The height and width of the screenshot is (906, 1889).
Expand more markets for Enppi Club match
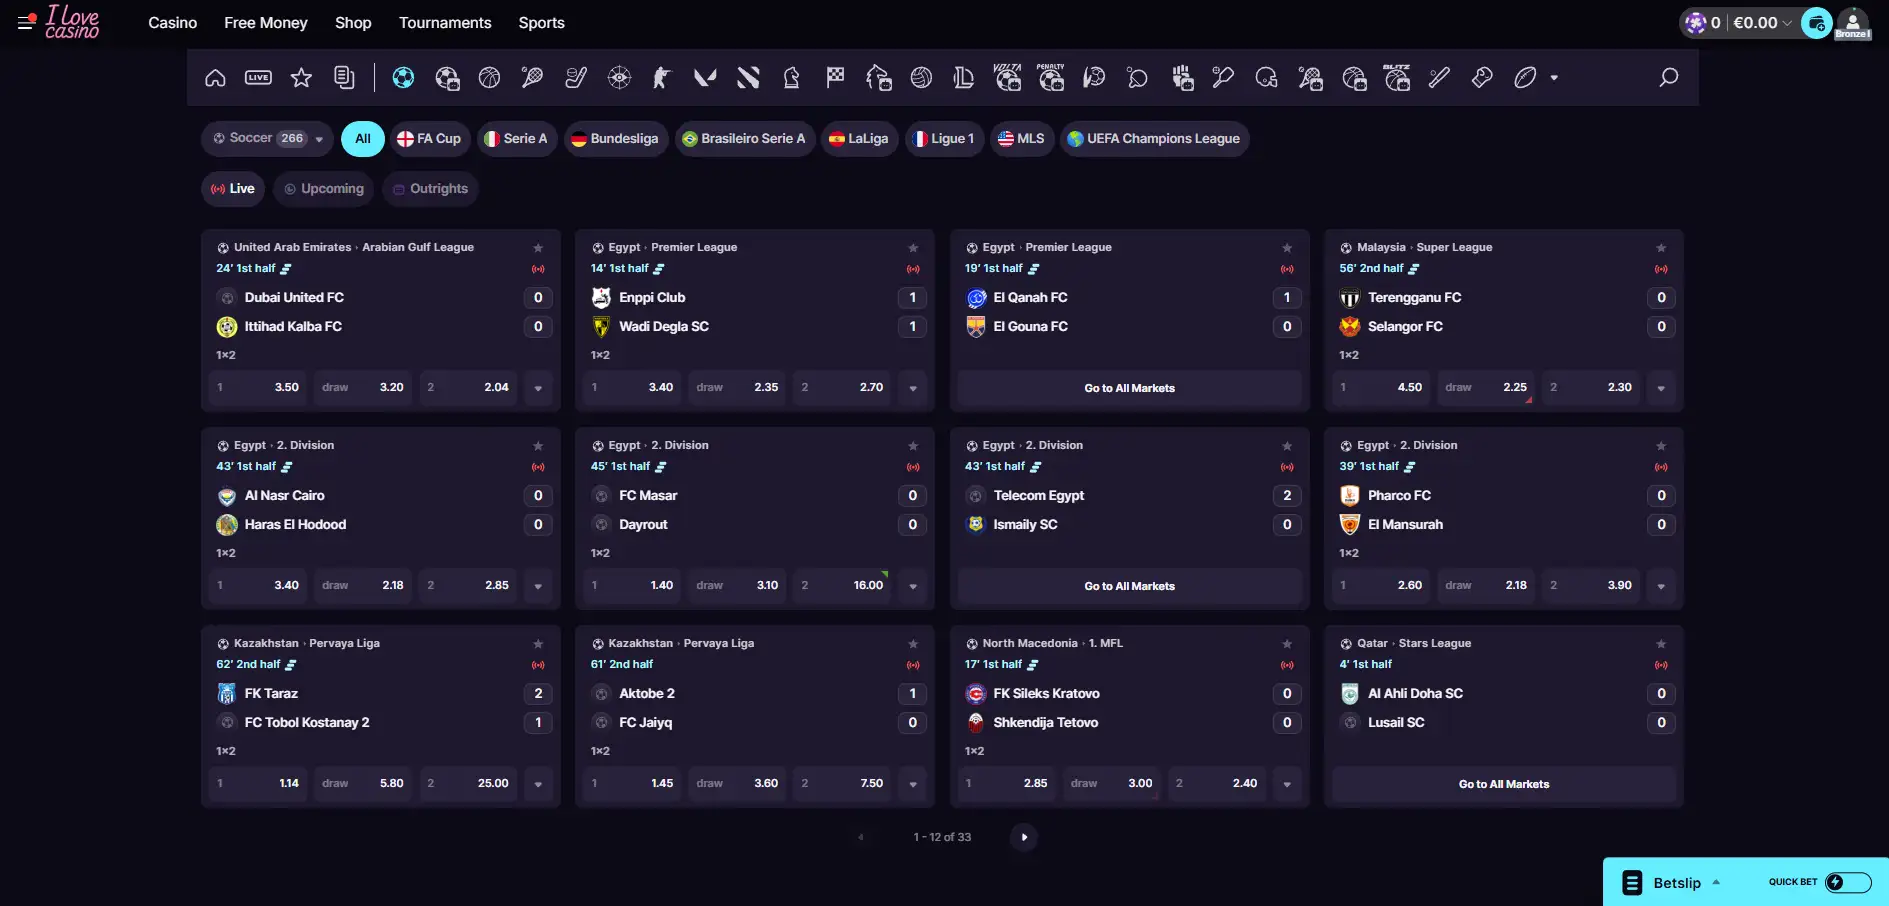click(913, 388)
